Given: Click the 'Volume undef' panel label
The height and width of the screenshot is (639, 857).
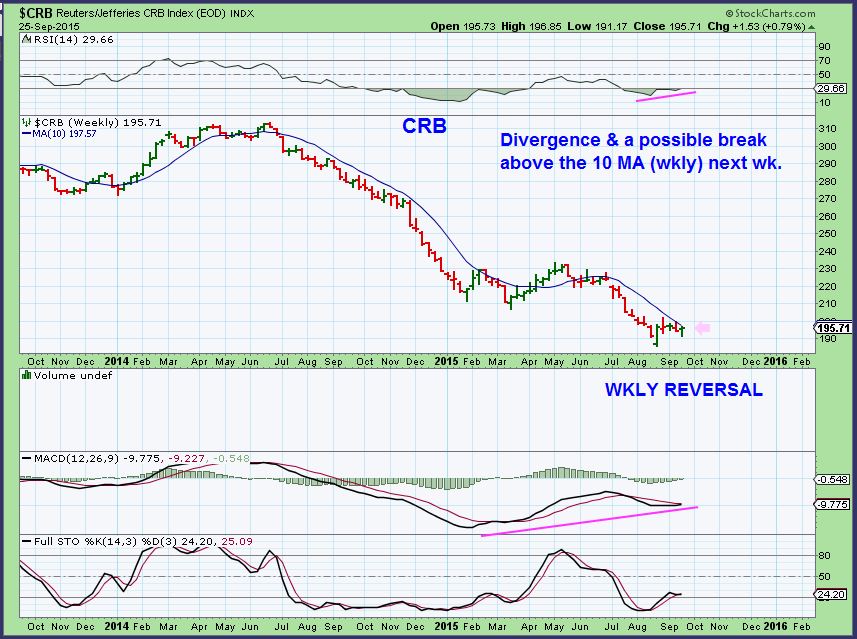Looking at the screenshot, I should (x=73, y=376).
